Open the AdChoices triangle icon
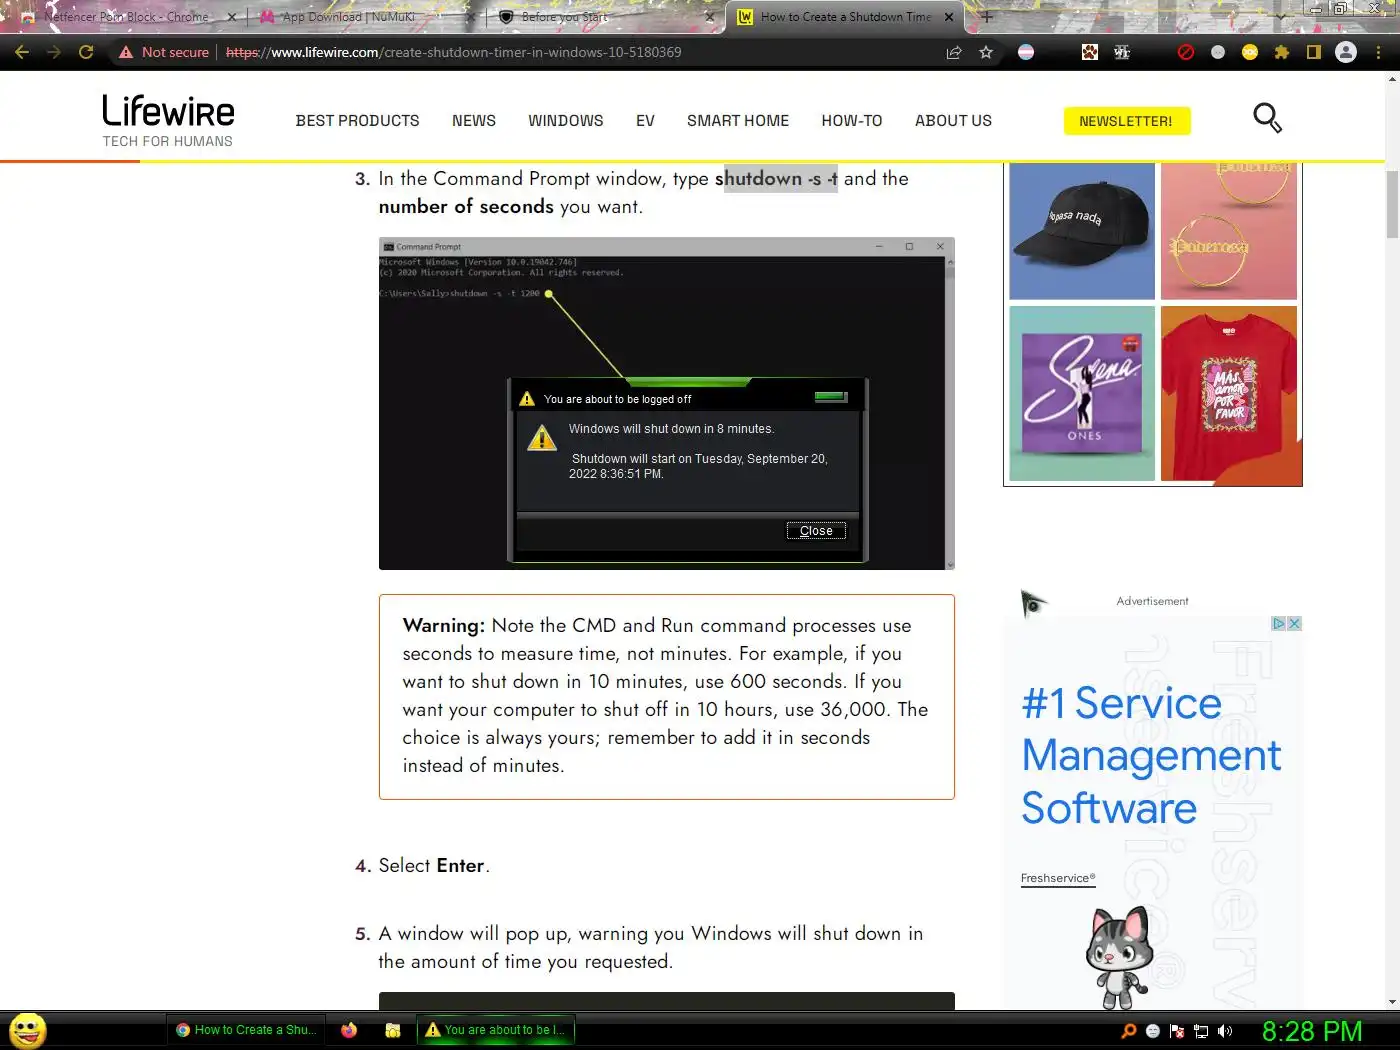1400x1050 pixels. (x=1278, y=623)
